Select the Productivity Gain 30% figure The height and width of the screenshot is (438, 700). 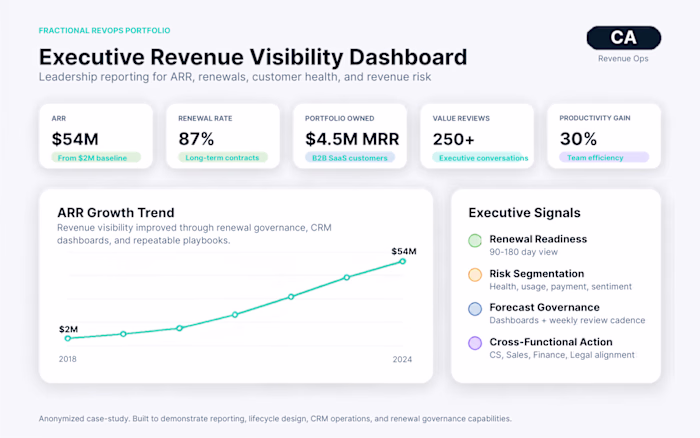(578, 139)
